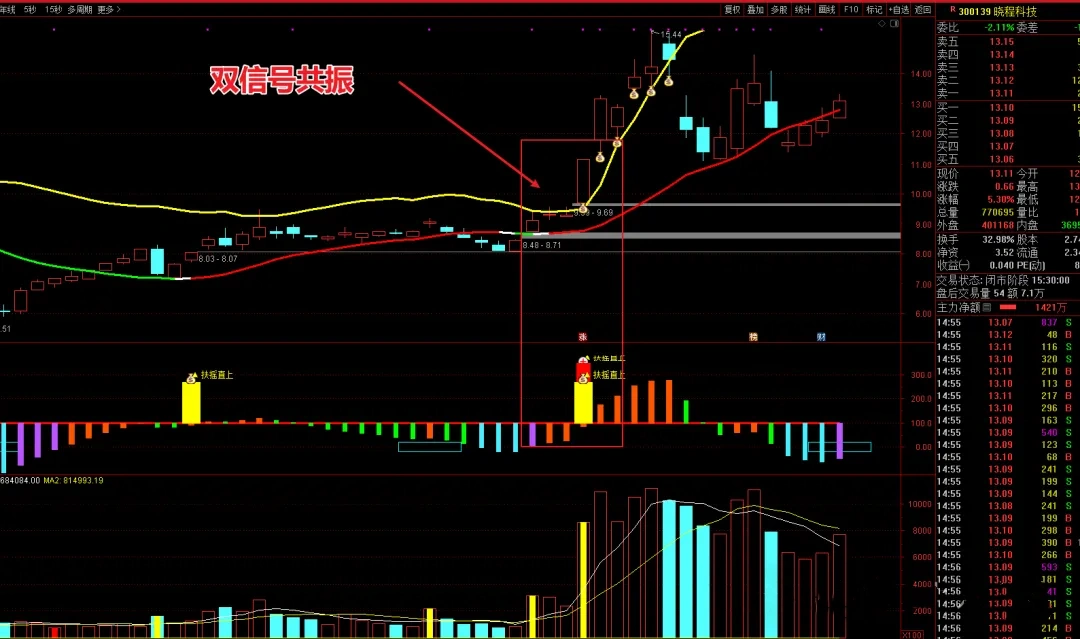Select 卖二 ask price 13.12
The width and height of the screenshot is (1080, 639).
tap(1001, 80)
